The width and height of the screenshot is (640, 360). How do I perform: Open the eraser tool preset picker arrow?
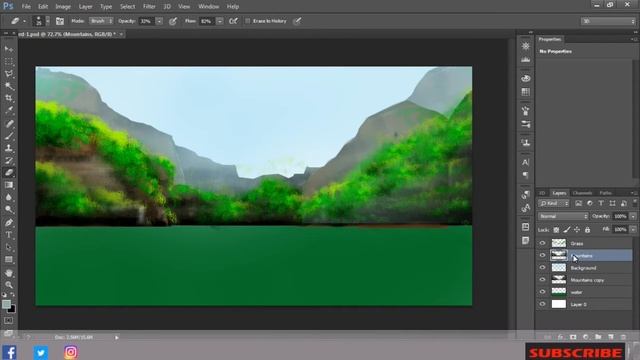[24, 21]
